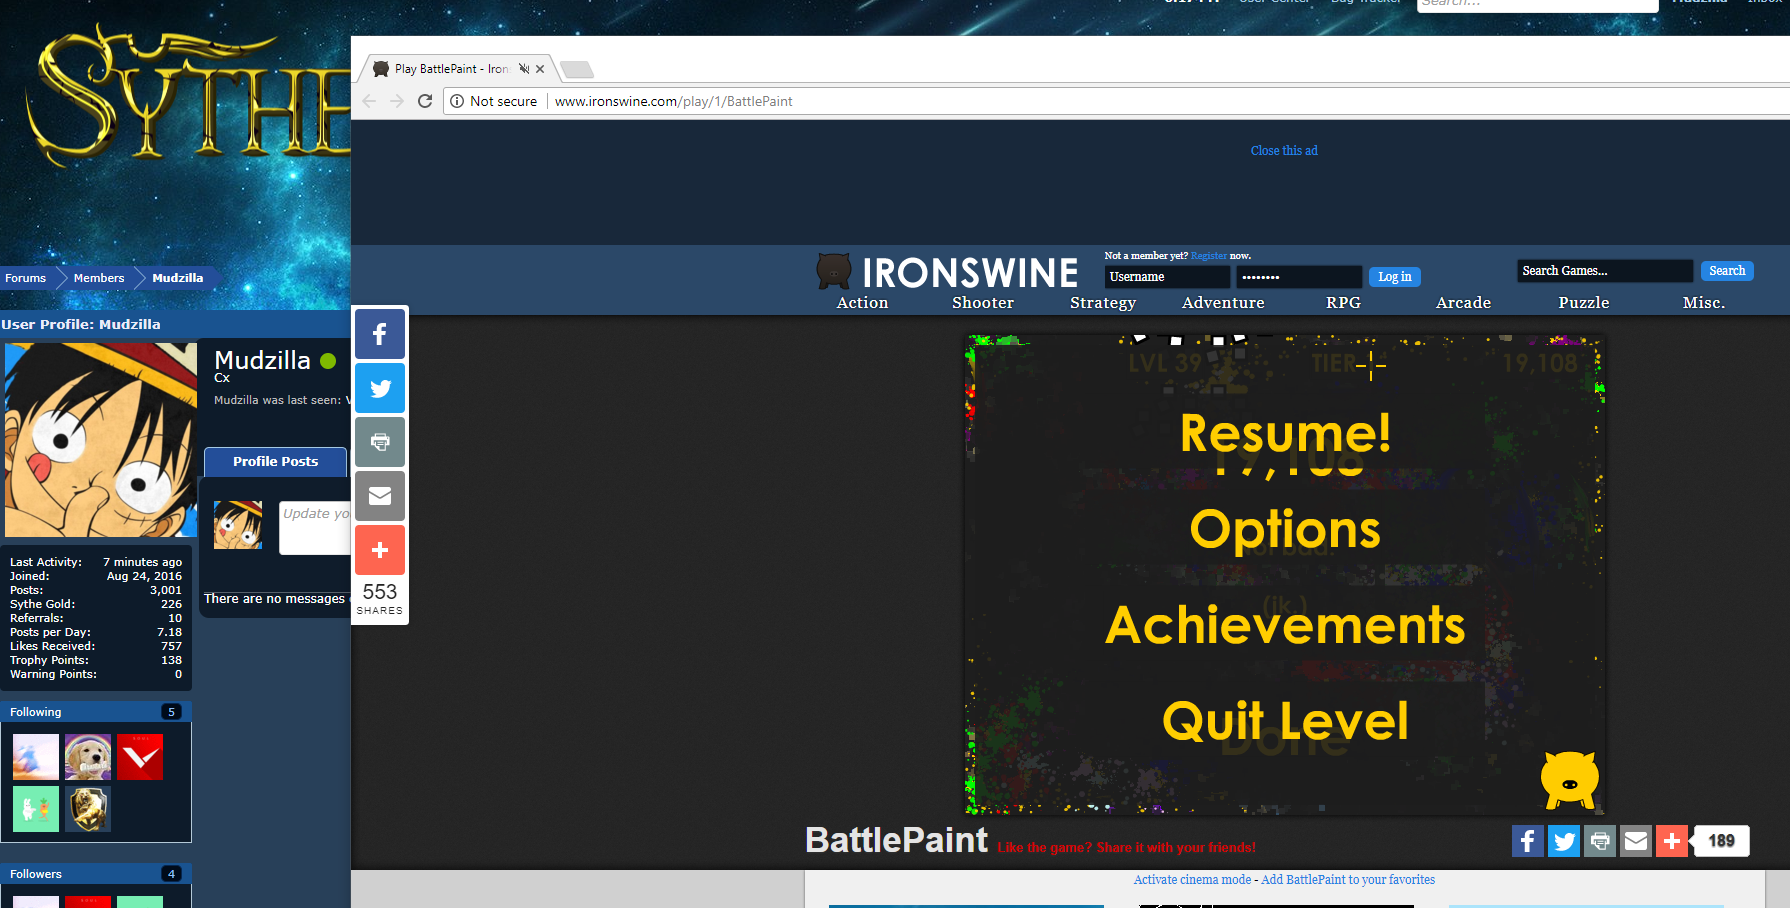Focus the password input field
The image size is (1790, 908).
click(1299, 277)
